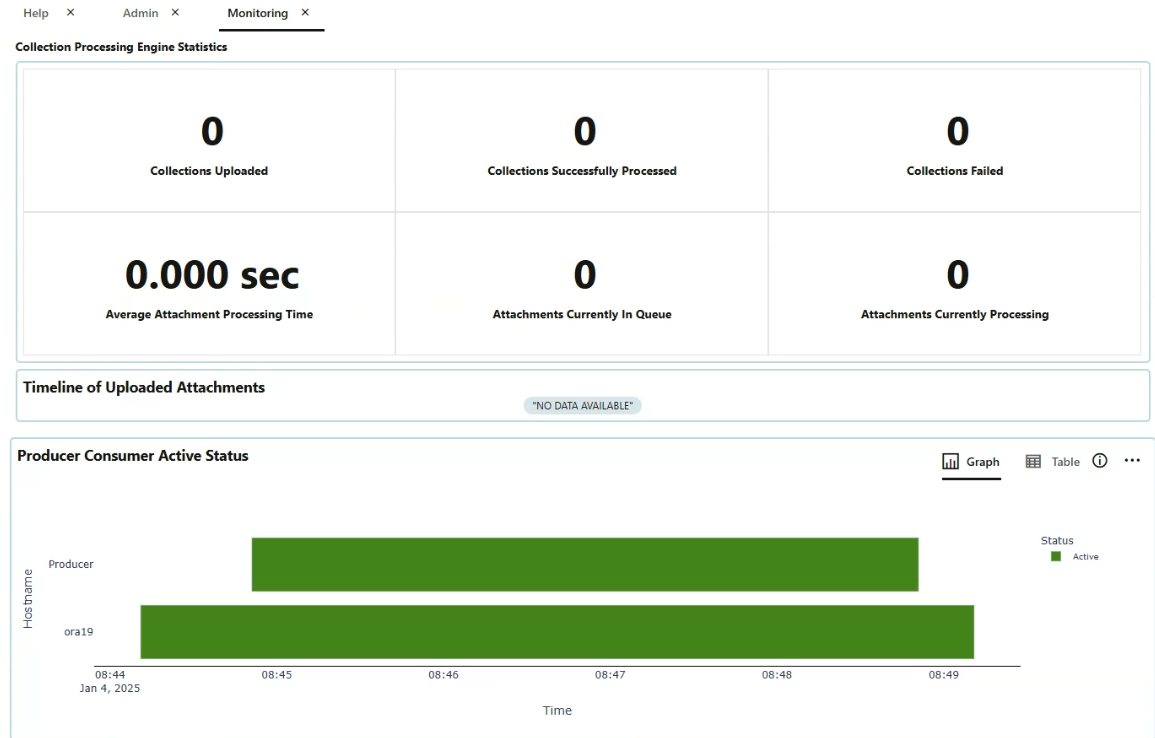Click the 08:49 time axis tick

[944, 675]
